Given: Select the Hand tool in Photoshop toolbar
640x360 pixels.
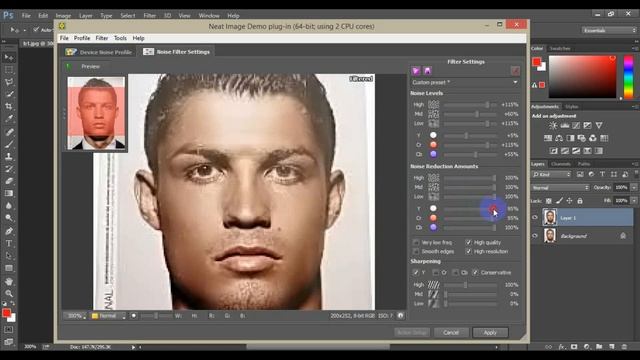Looking at the screenshot, I should pos(9,281).
